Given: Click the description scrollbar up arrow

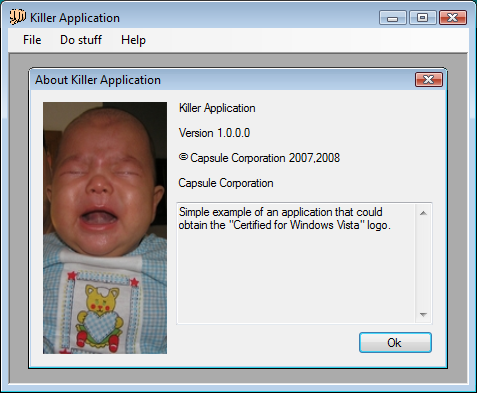Looking at the screenshot, I should tap(423, 213).
